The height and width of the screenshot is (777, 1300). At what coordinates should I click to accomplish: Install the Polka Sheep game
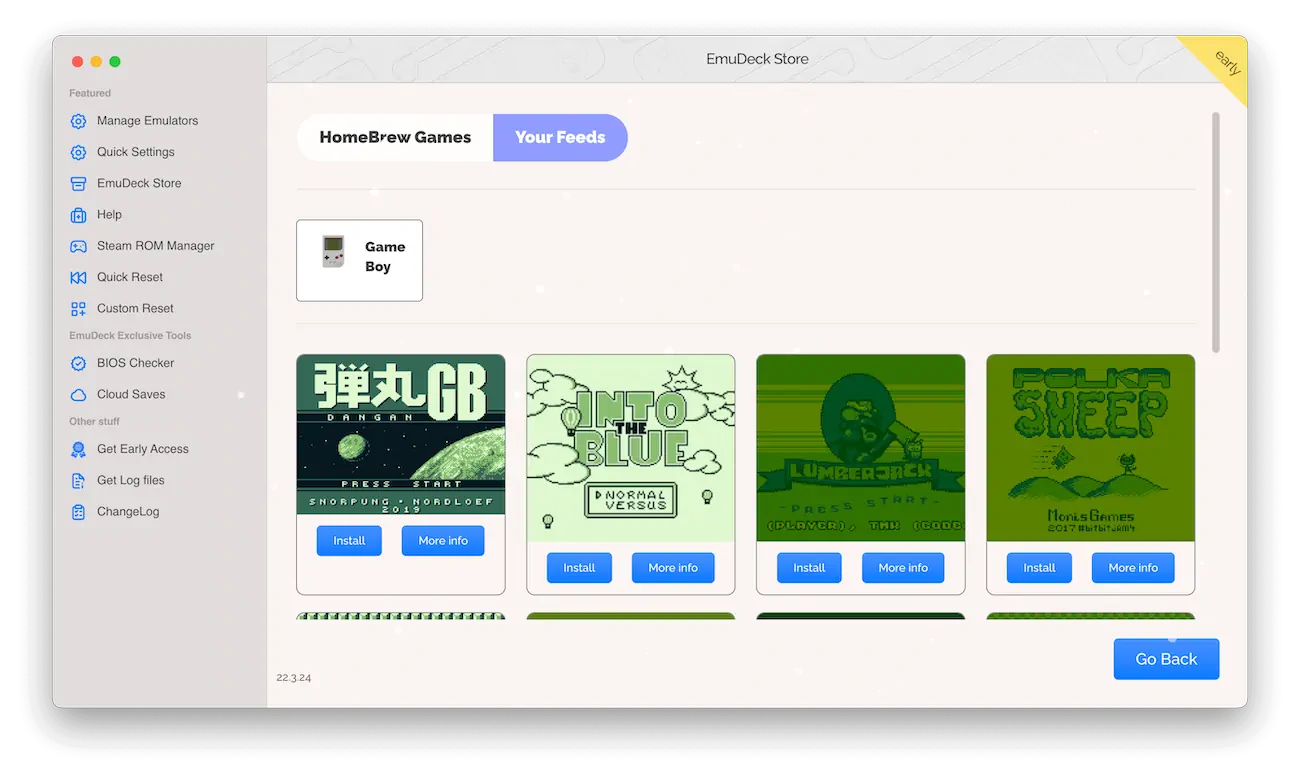[1039, 567]
